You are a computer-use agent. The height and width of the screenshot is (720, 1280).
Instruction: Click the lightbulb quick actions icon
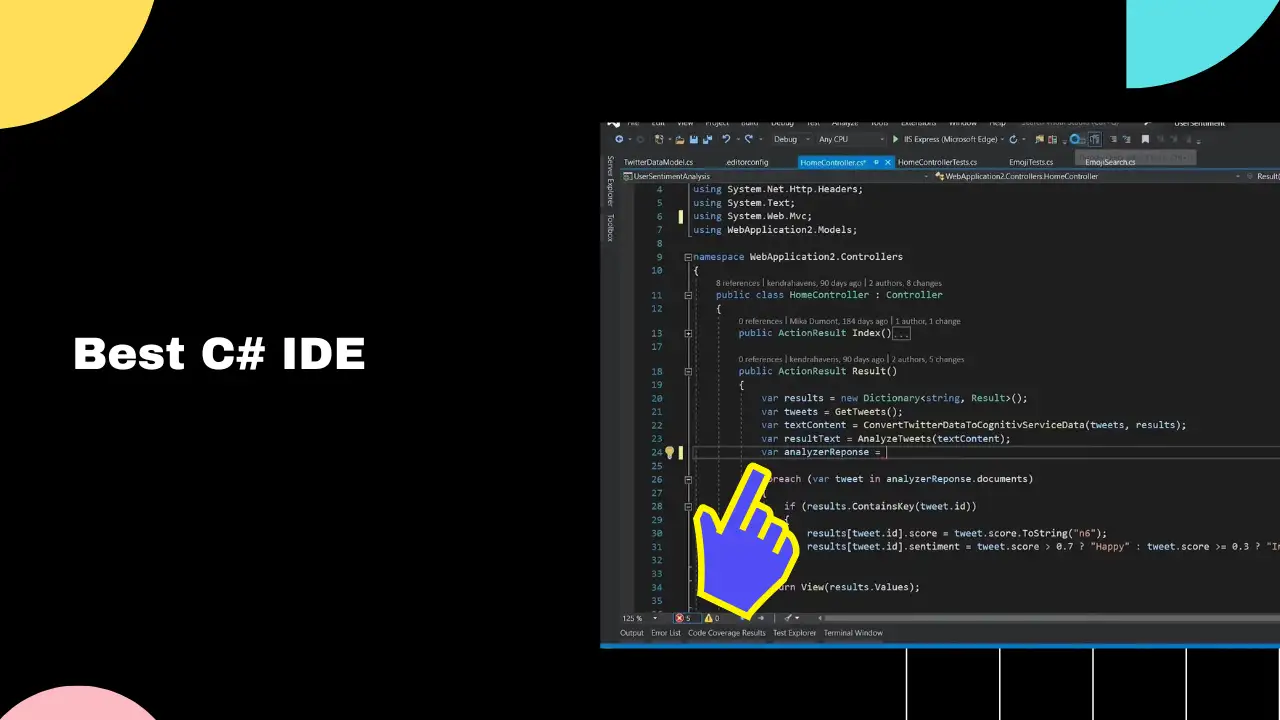(669, 452)
